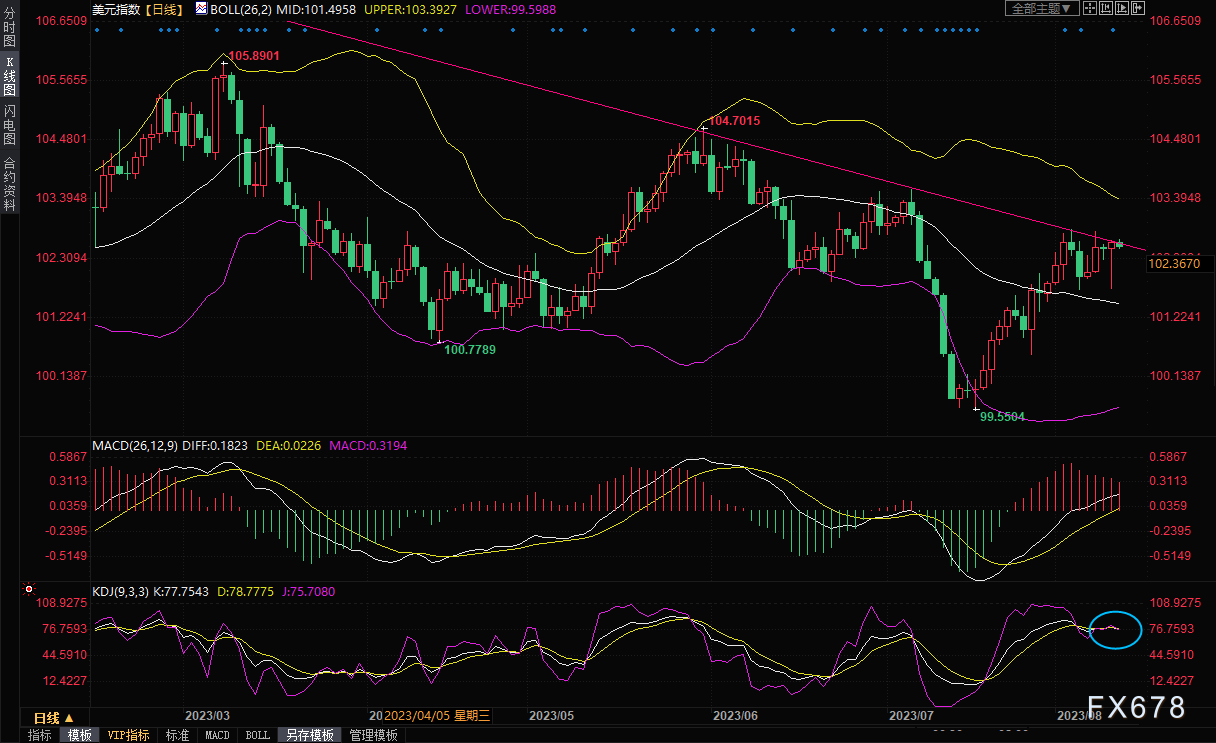Click the red KDJ indicator marker icon
This screenshot has width=1216, height=743.
(x=28, y=591)
